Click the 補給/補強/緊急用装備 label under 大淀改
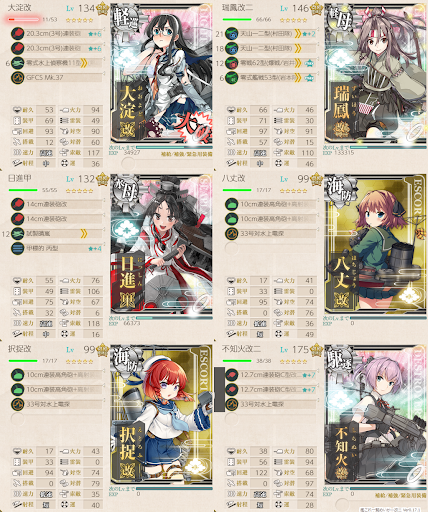 [x=187, y=154]
